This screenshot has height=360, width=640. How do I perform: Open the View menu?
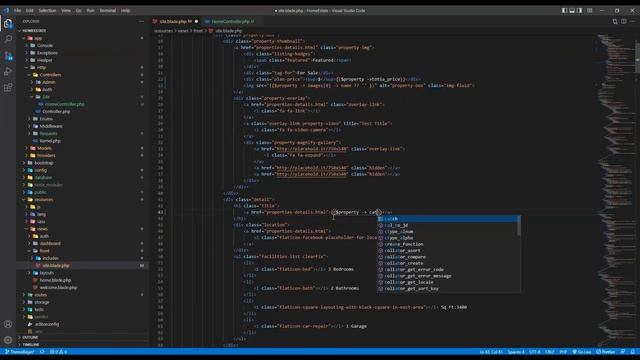click(x=66, y=11)
